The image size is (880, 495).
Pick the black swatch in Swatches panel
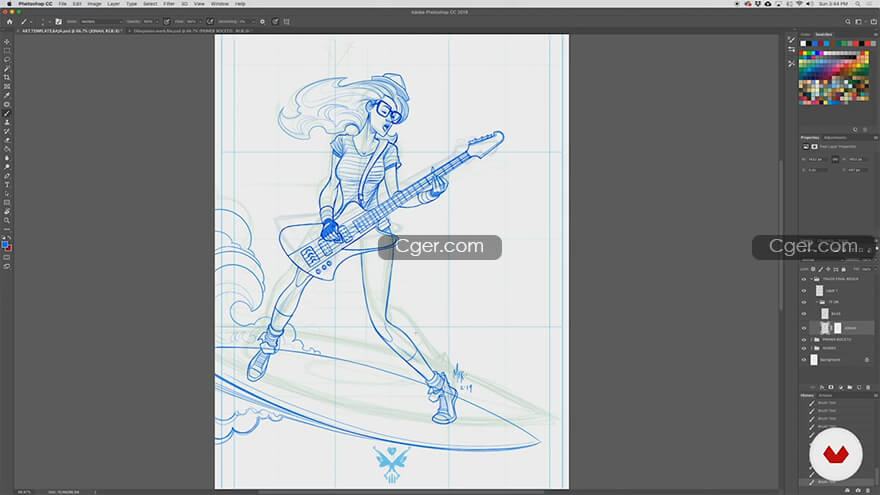[x=809, y=43]
